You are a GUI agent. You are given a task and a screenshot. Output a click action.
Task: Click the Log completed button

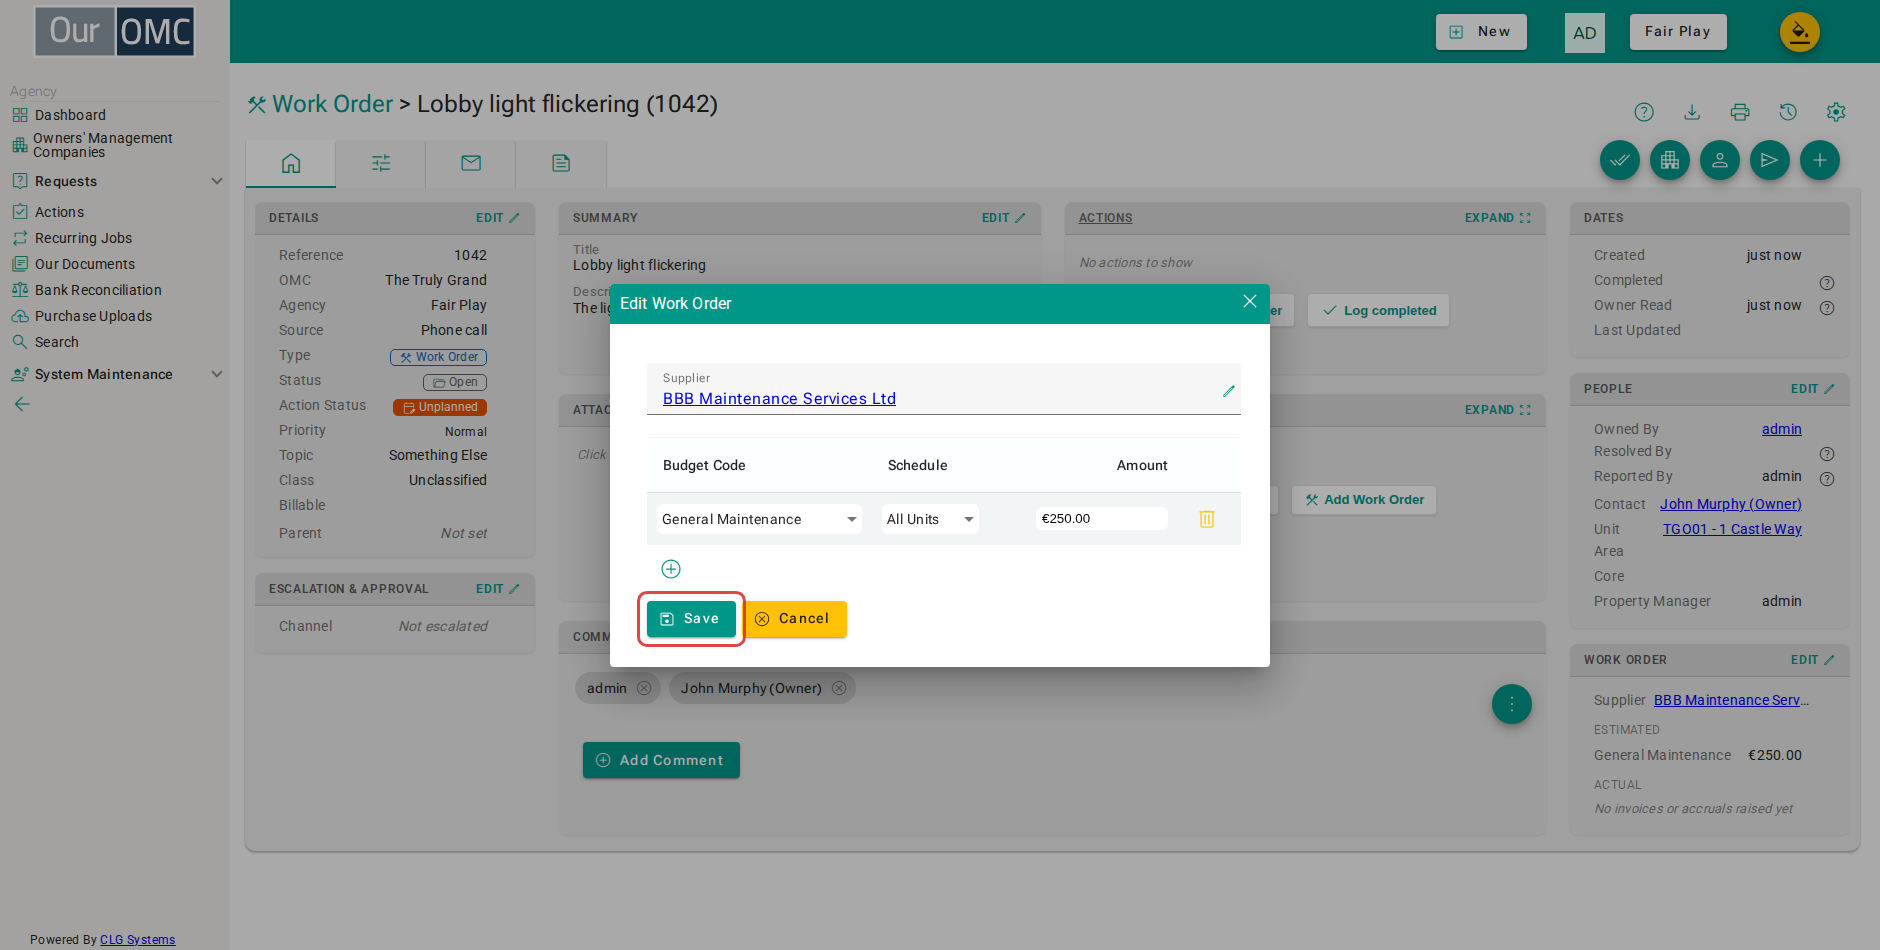tap(1379, 310)
